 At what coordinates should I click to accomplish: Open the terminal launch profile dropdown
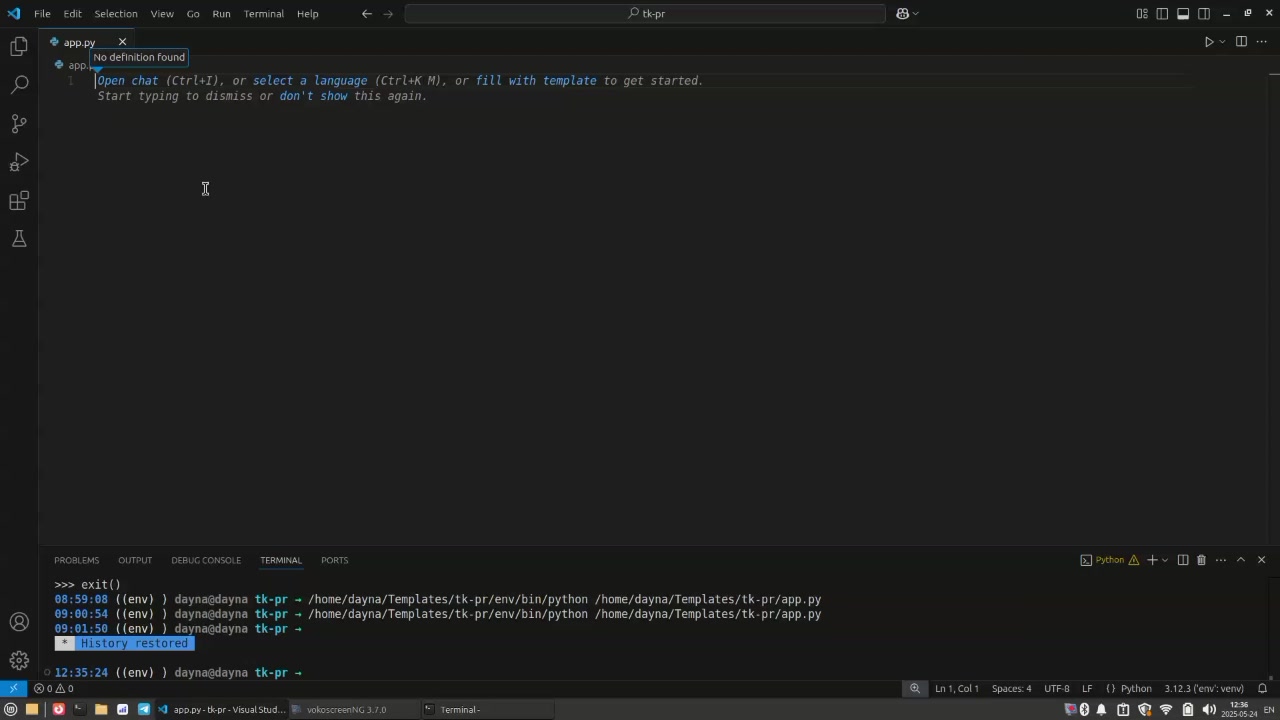pyautogui.click(x=1164, y=560)
